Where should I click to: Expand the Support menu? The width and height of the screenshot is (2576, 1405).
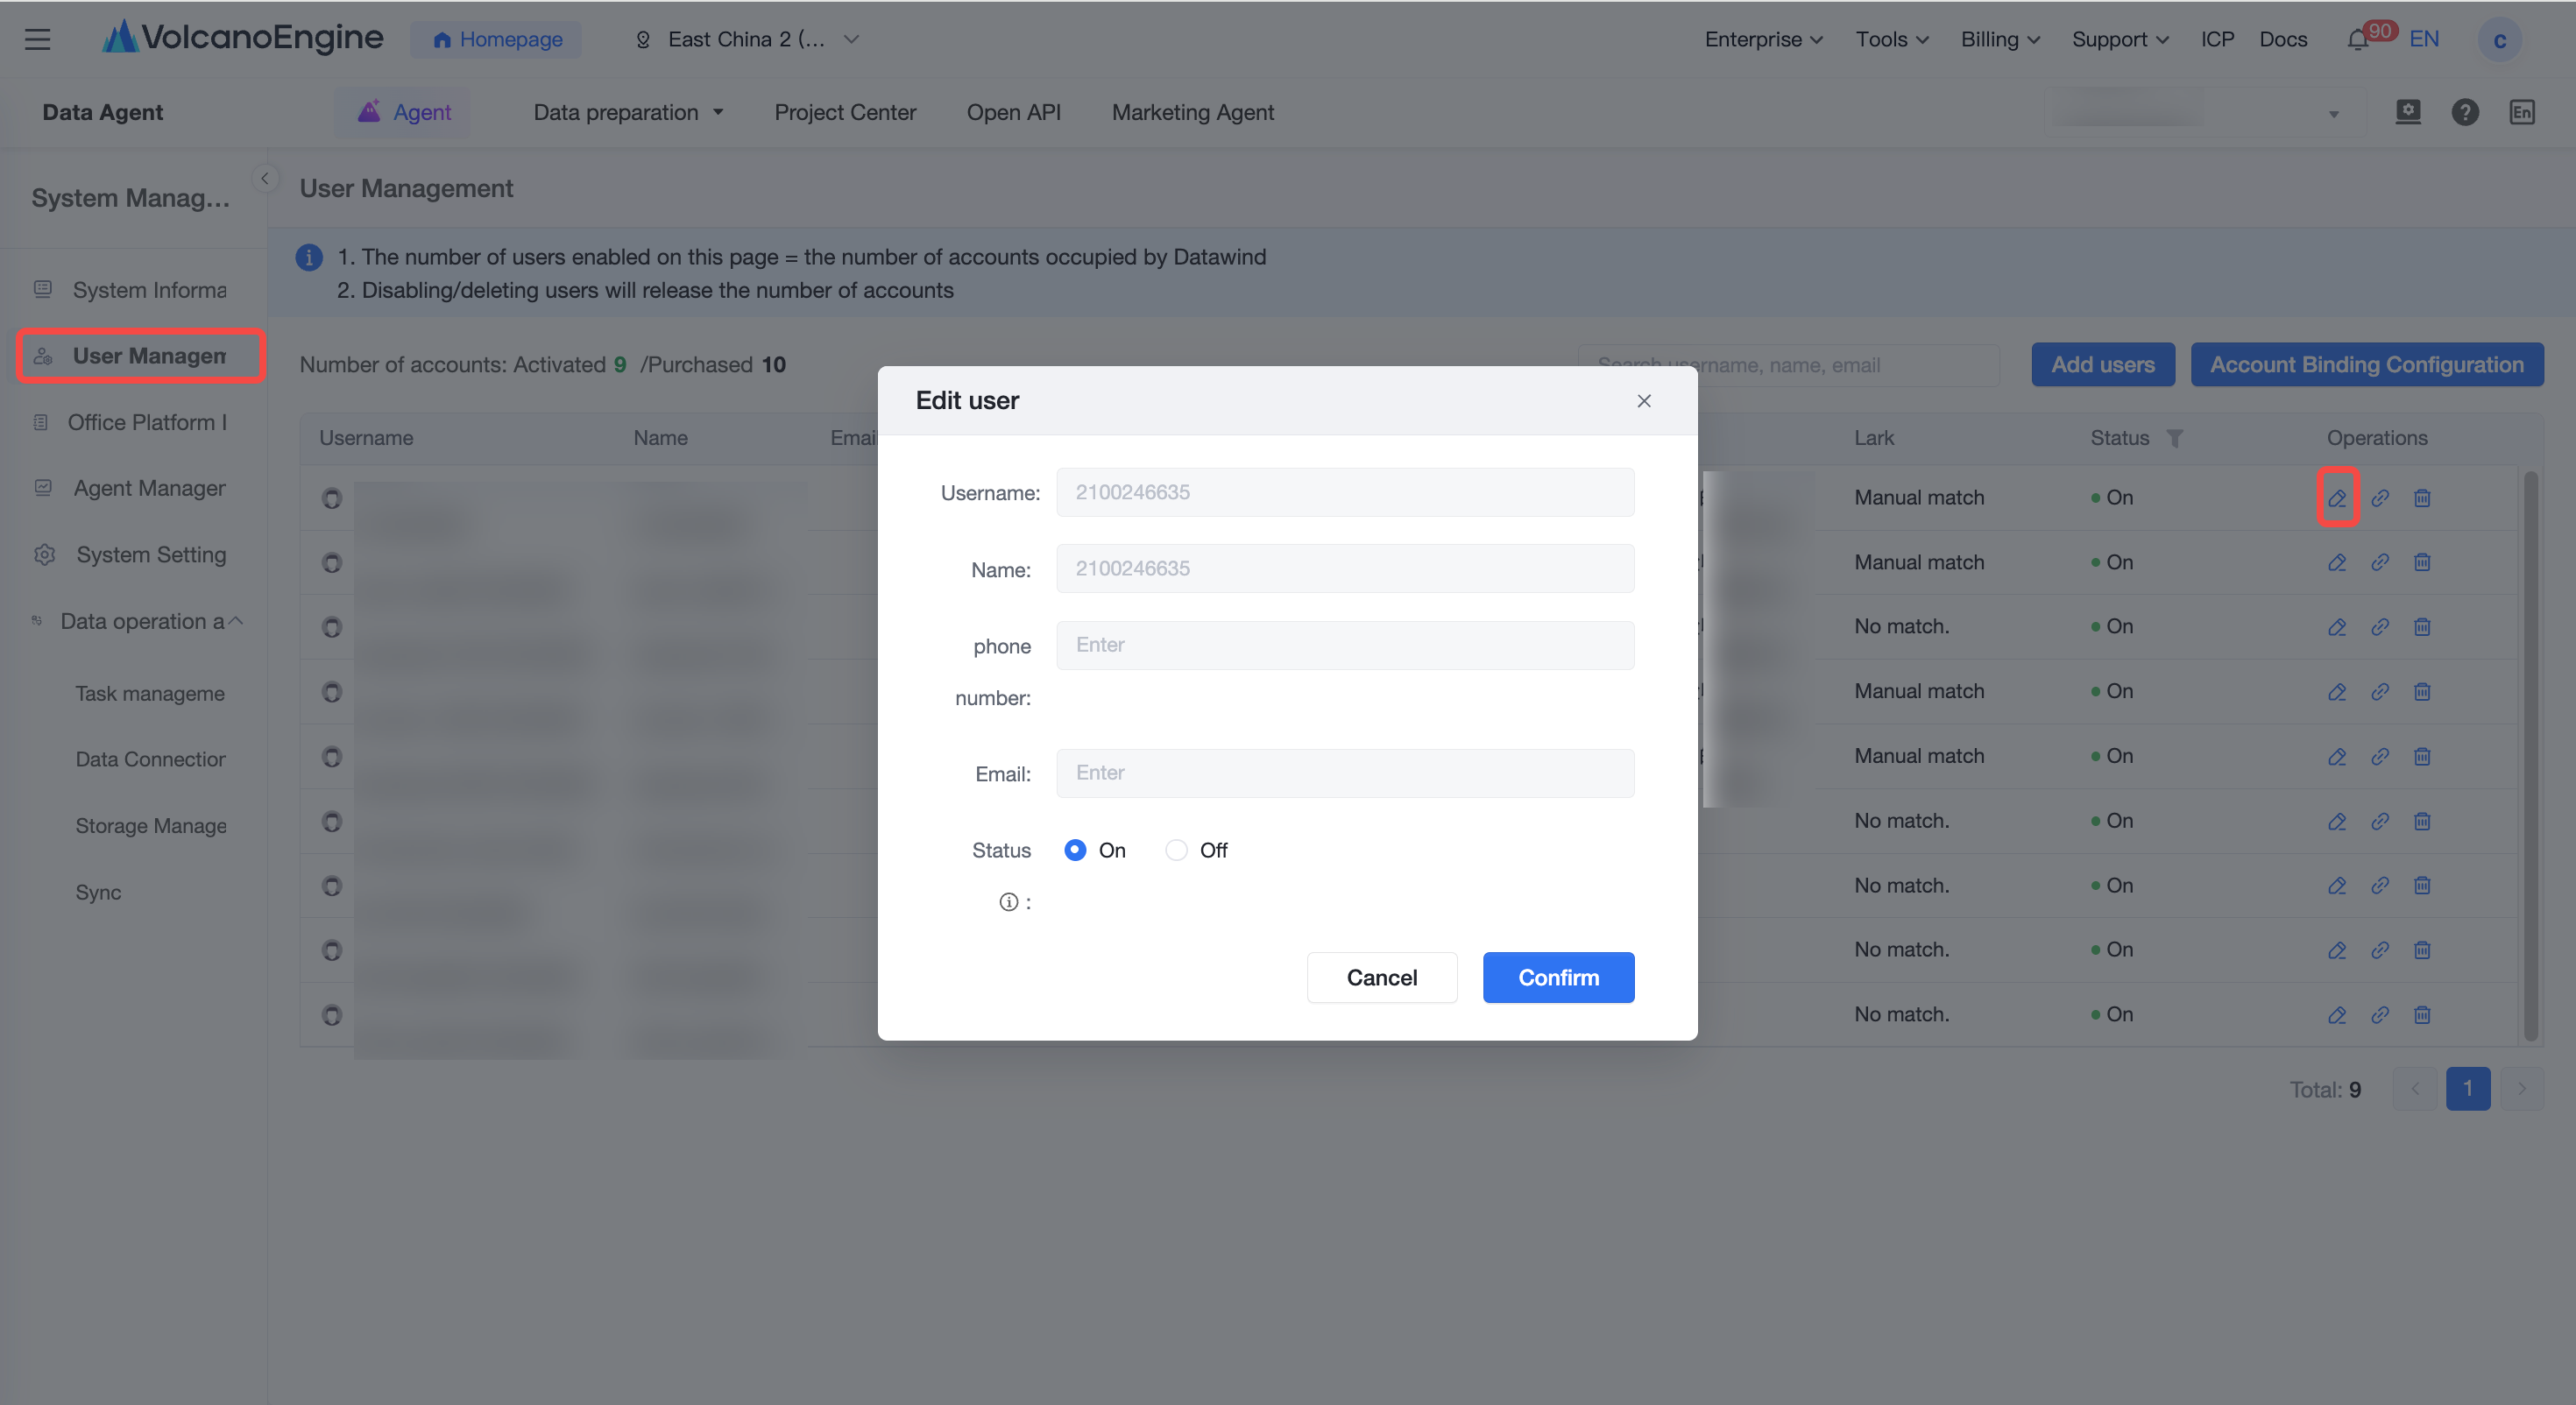(x=2120, y=39)
